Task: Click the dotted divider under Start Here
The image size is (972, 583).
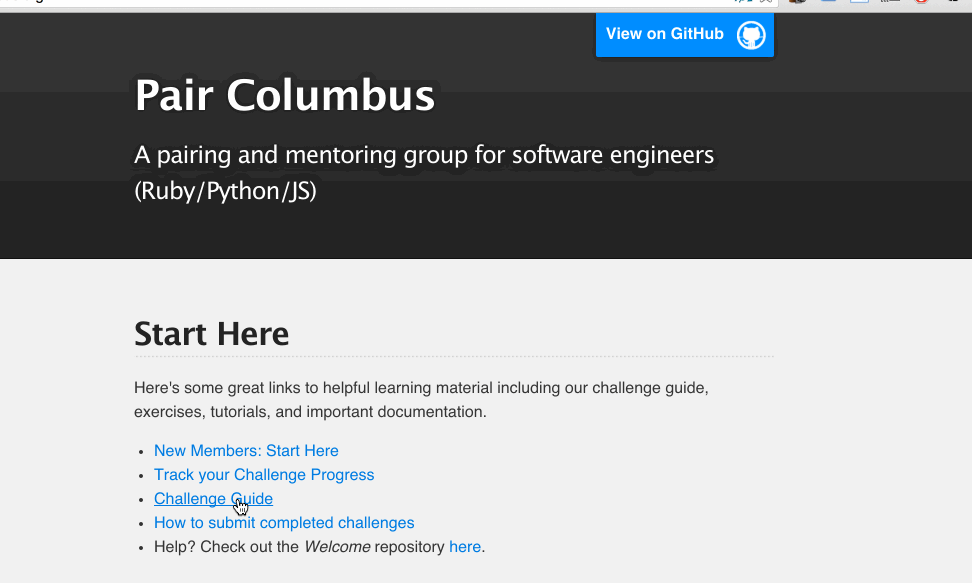Action: point(454,356)
